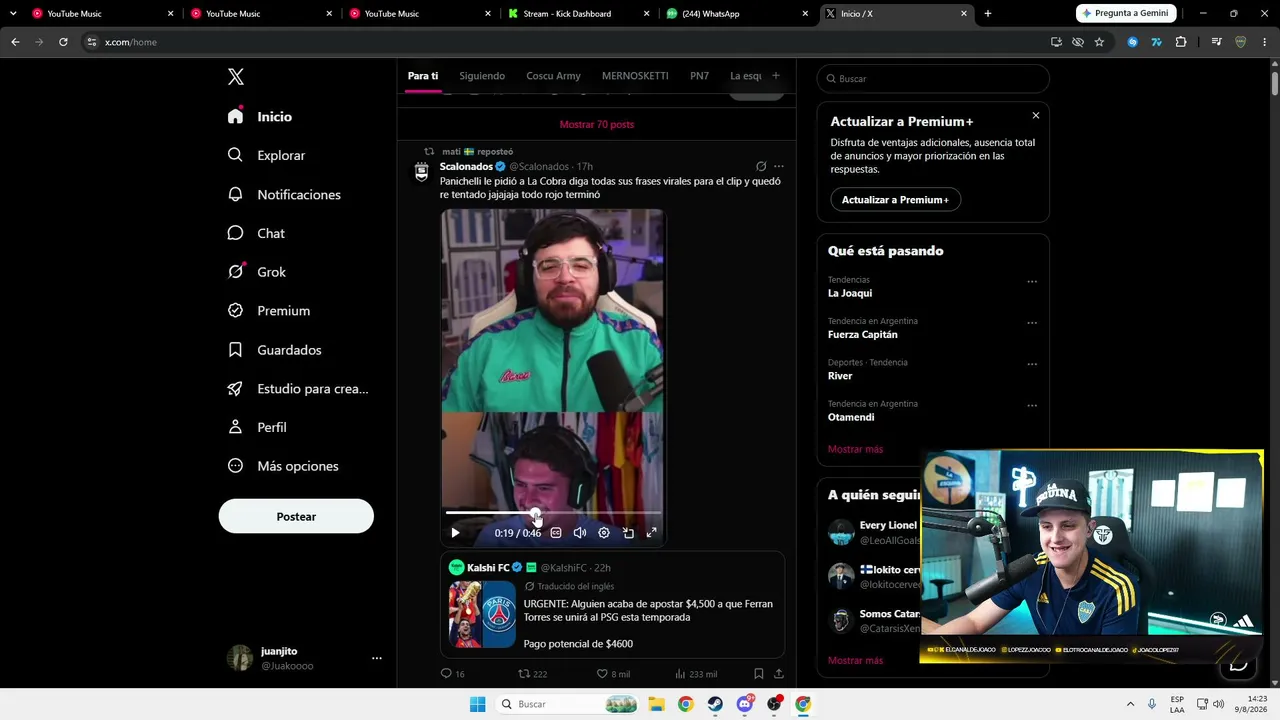Select the Para ti tab
The image size is (1280, 720).
[423, 76]
